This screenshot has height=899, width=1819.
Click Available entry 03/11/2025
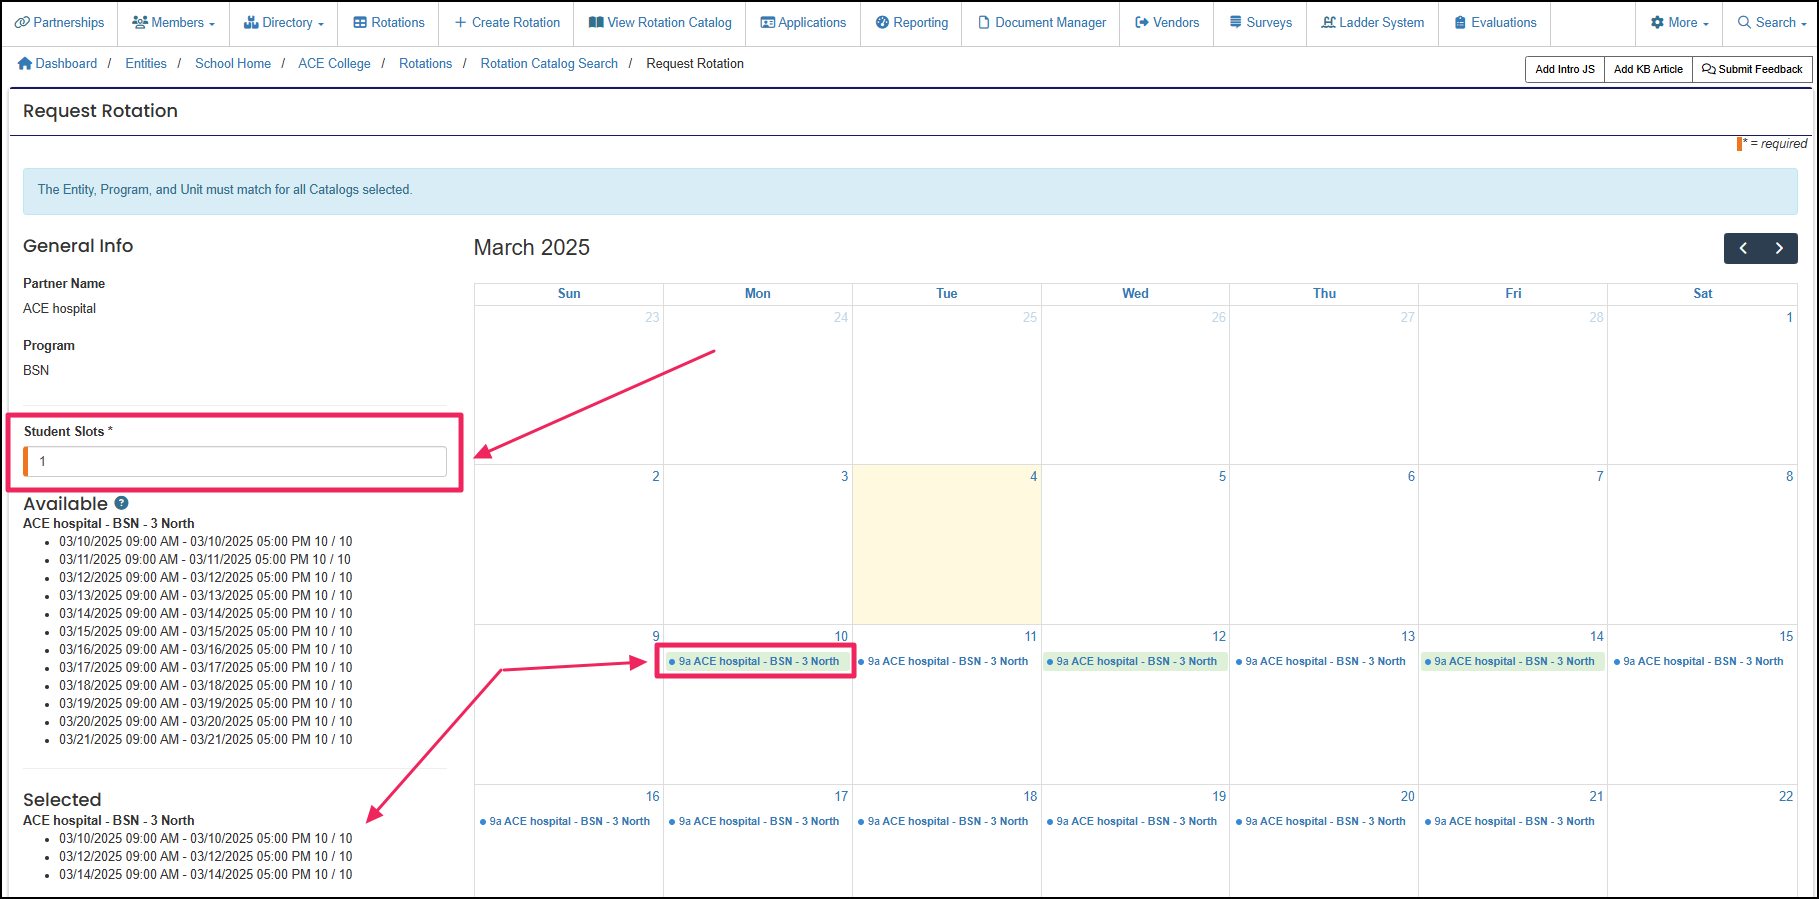pyautogui.click(x=205, y=560)
